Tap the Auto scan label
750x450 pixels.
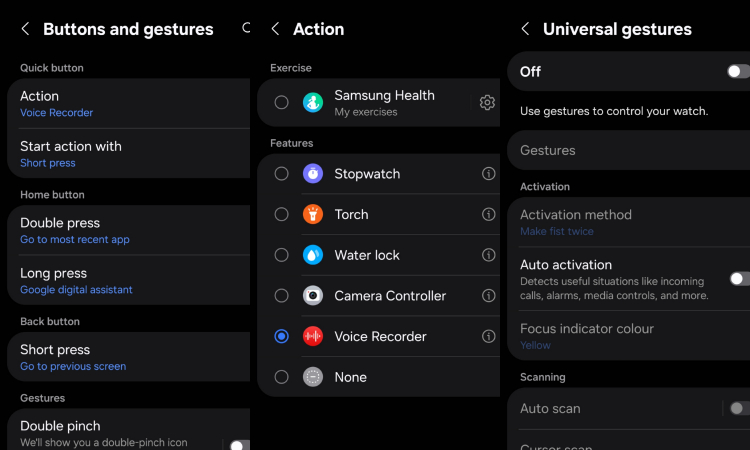click(550, 408)
